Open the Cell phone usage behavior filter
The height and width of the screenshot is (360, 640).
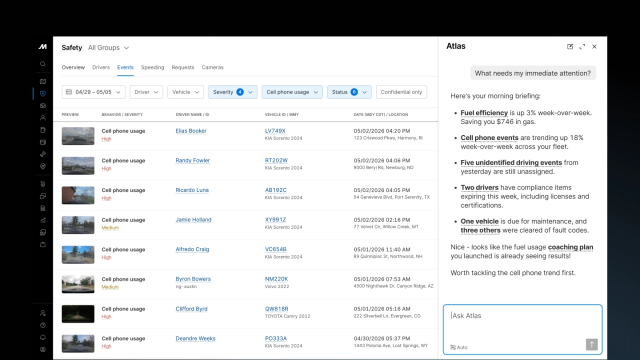click(292, 92)
